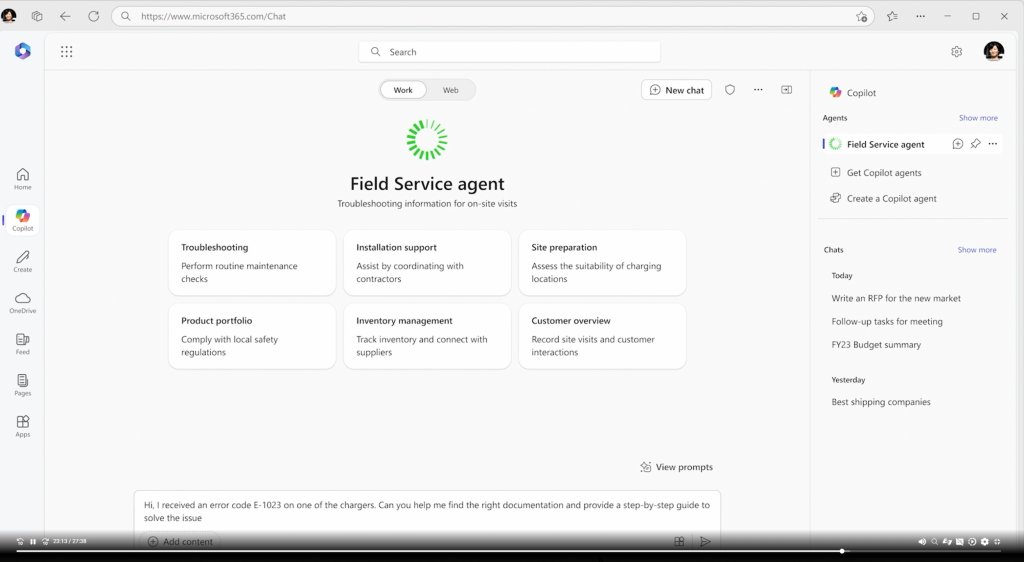The height and width of the screenshot is (562, 1024).
Task: Open the Microsoft 365 app launcher grid
Action: pos(67,52)
